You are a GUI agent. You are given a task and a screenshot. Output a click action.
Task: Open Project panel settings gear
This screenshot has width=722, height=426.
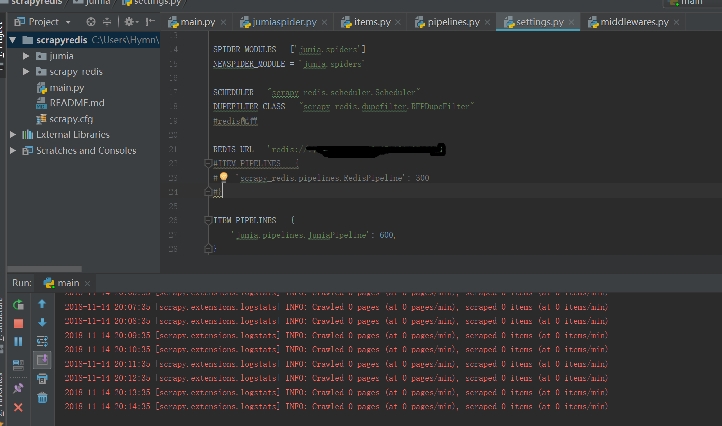pos(129,21)
